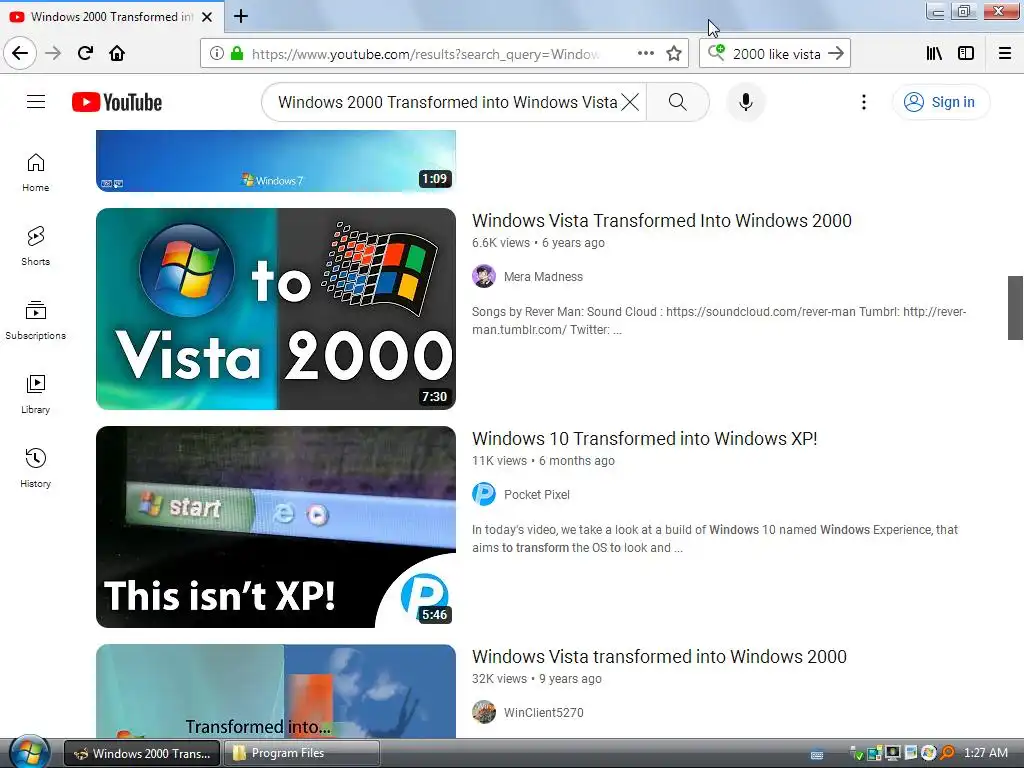Bookmark this page with the star

[x=674, y=54]
